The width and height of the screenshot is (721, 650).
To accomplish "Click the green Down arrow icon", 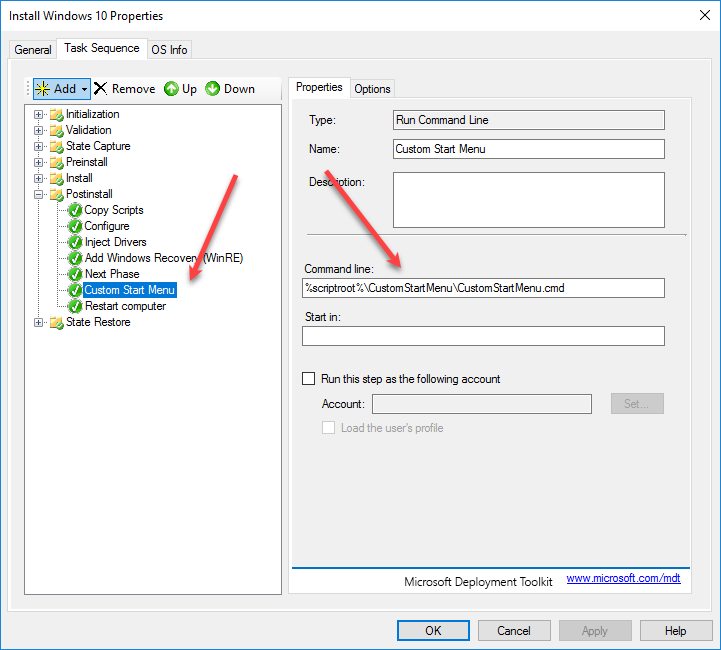I will [213, 89].
